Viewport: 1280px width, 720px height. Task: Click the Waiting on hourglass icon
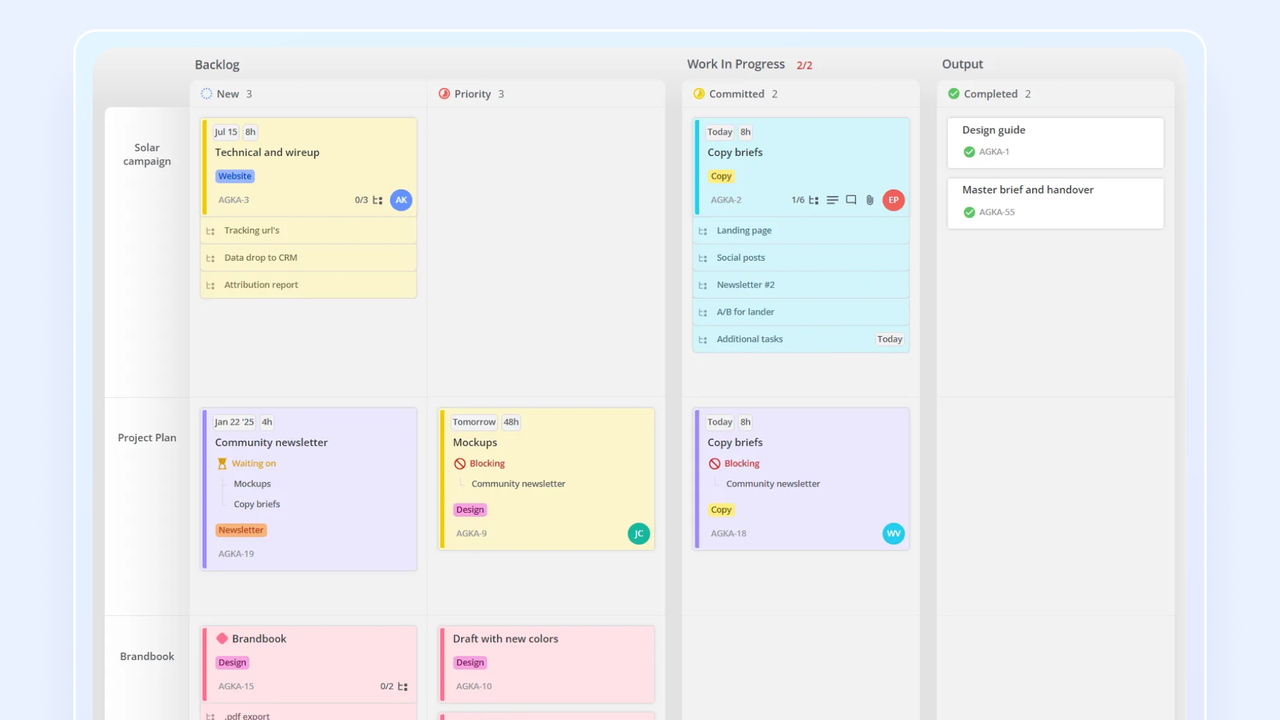(222, 464)
